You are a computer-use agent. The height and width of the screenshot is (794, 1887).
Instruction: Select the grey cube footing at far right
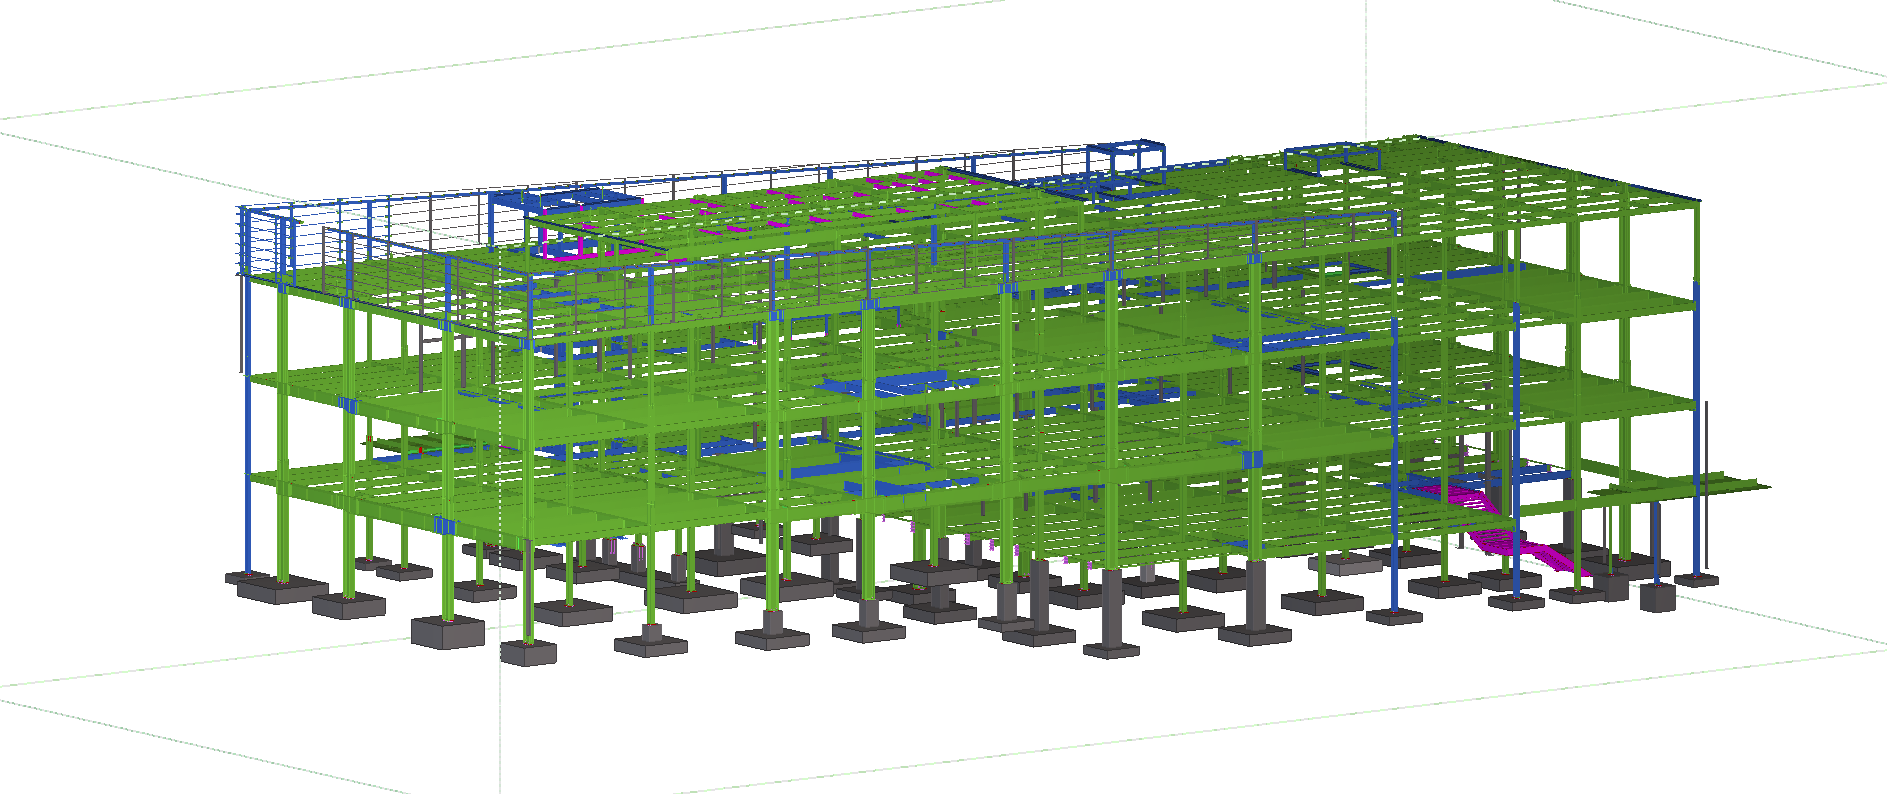[x=1657, y=598]
